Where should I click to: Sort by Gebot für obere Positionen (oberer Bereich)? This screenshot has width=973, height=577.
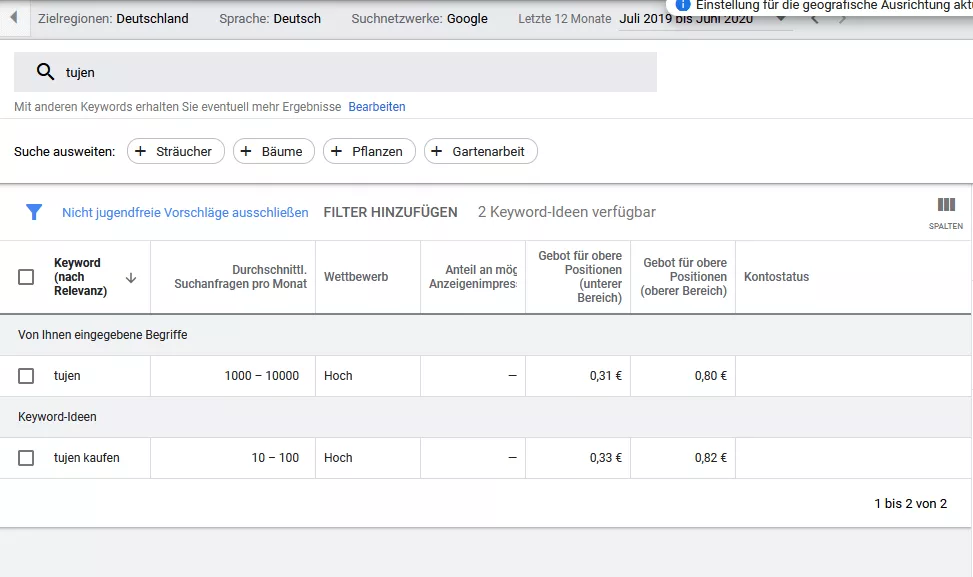[x=683, y=277]
